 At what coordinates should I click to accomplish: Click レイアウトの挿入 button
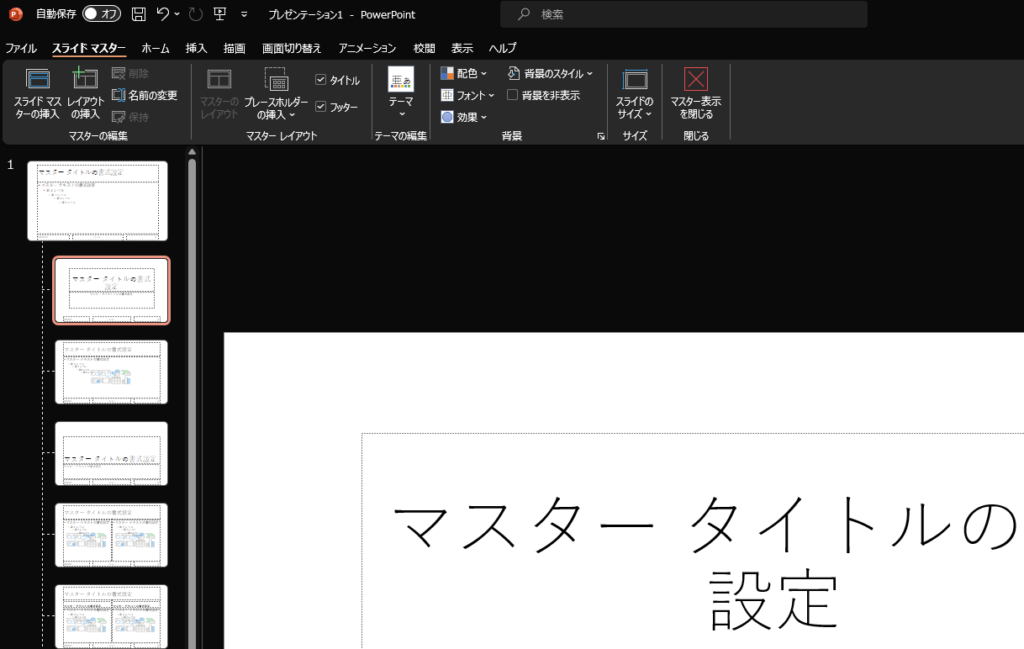coord(85,93)
